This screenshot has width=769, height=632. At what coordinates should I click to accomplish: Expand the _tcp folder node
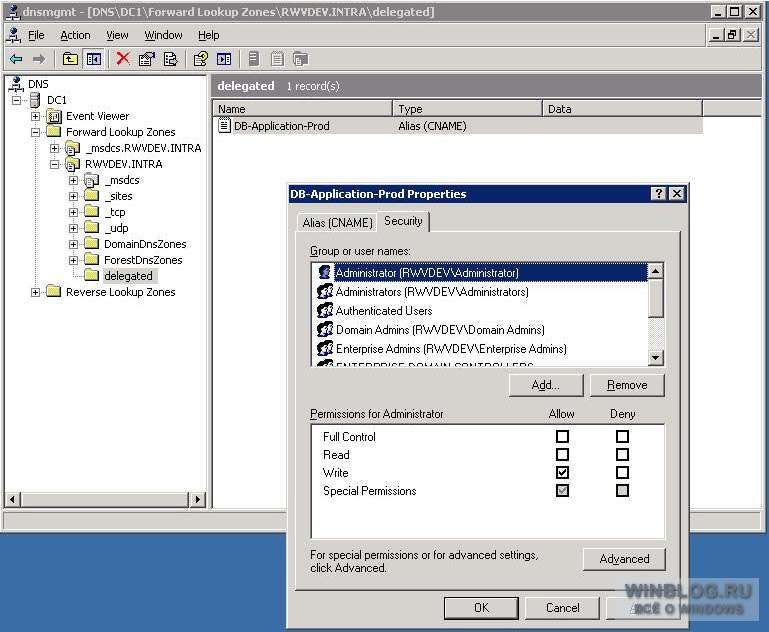tap(73, 212)
